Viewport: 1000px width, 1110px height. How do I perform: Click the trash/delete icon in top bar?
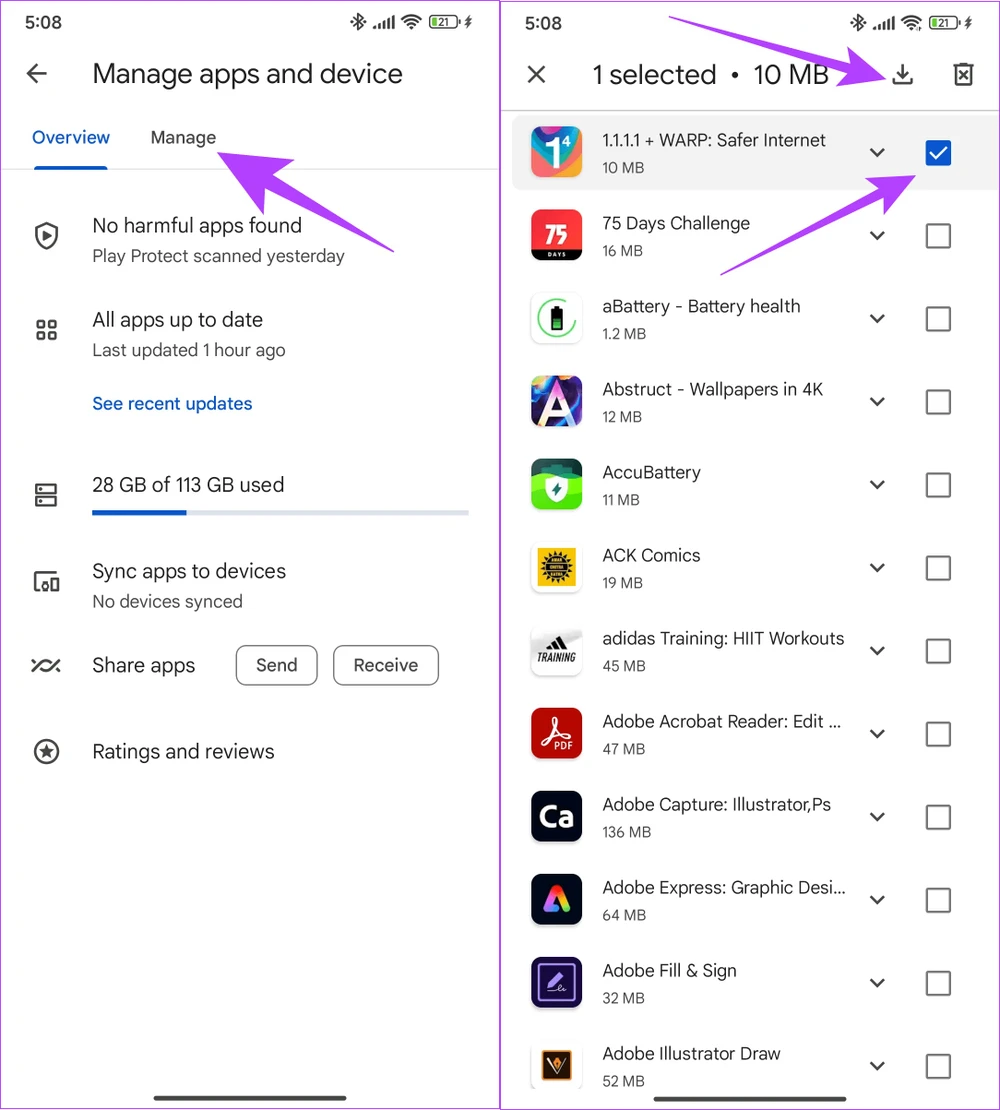pos(962,74)
